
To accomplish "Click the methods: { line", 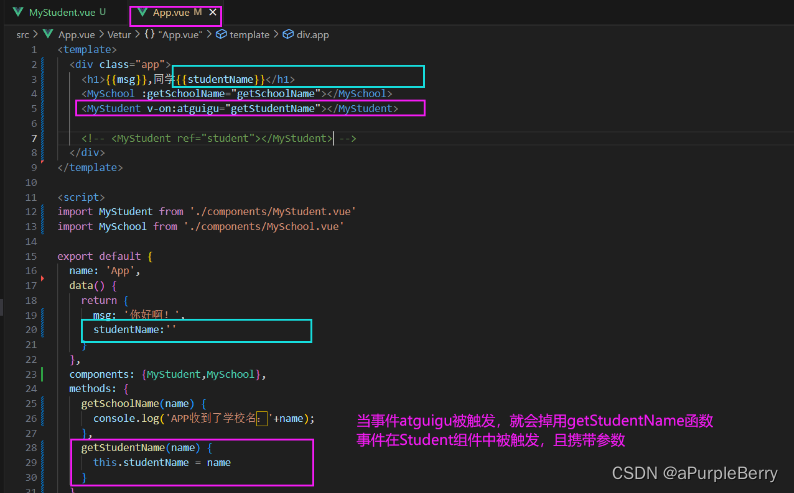I will 99,389.
